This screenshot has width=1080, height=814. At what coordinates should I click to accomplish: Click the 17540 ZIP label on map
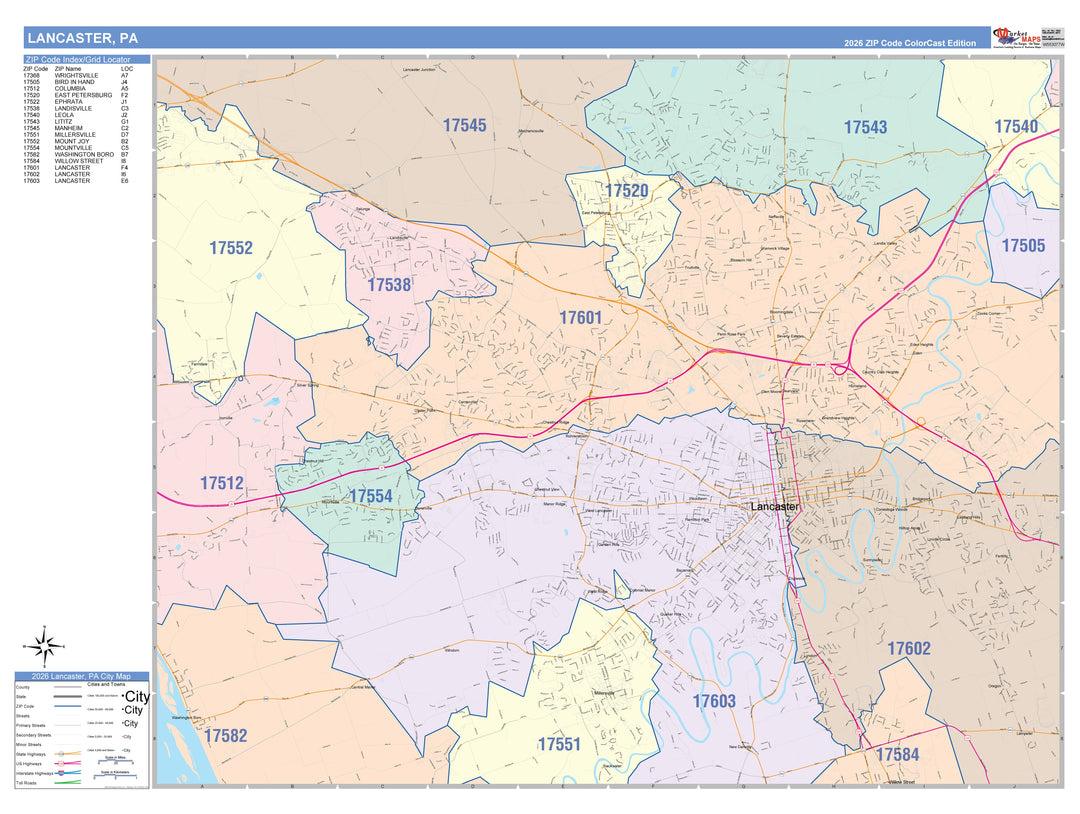[1016, 127]
